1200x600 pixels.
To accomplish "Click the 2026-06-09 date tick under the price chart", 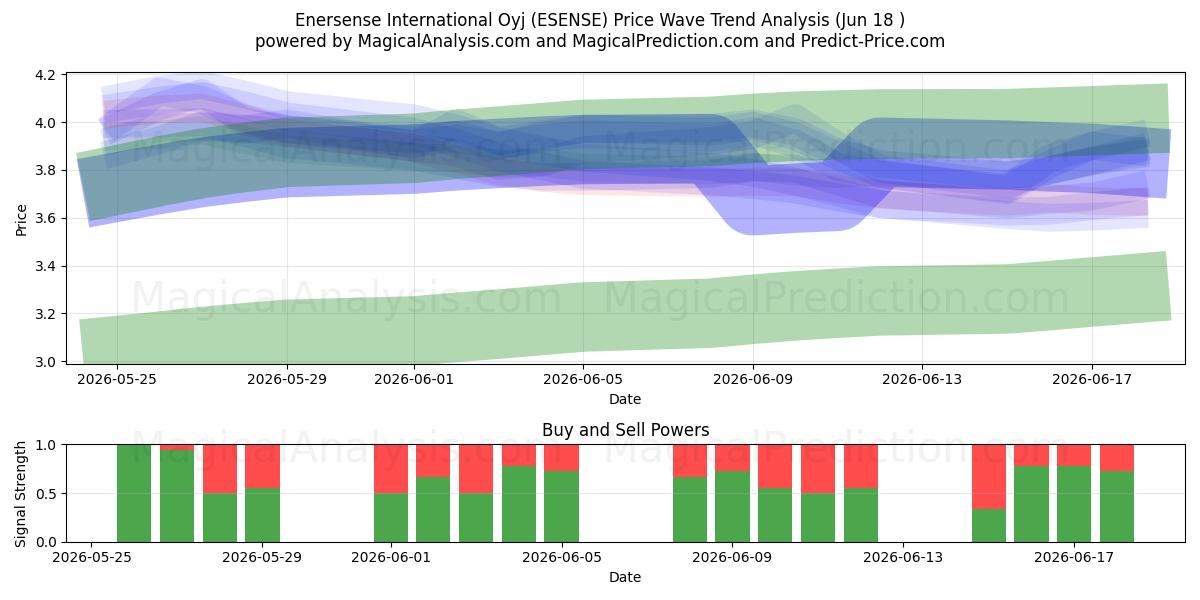I will [x=753, y=379].
